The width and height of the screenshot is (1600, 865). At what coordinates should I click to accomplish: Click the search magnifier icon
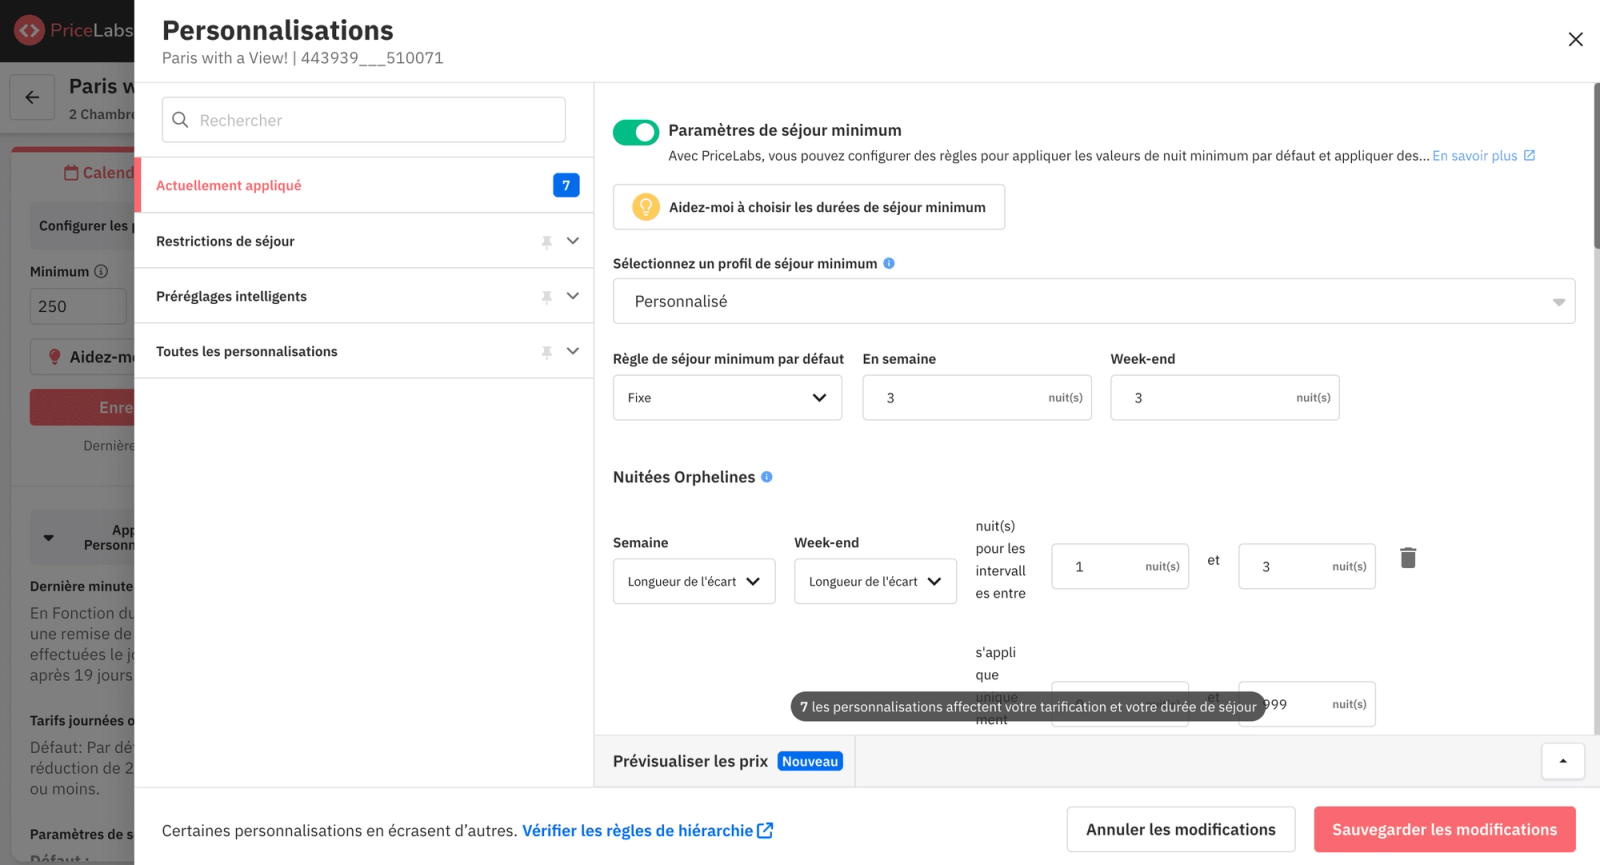(x=180, y=120)
